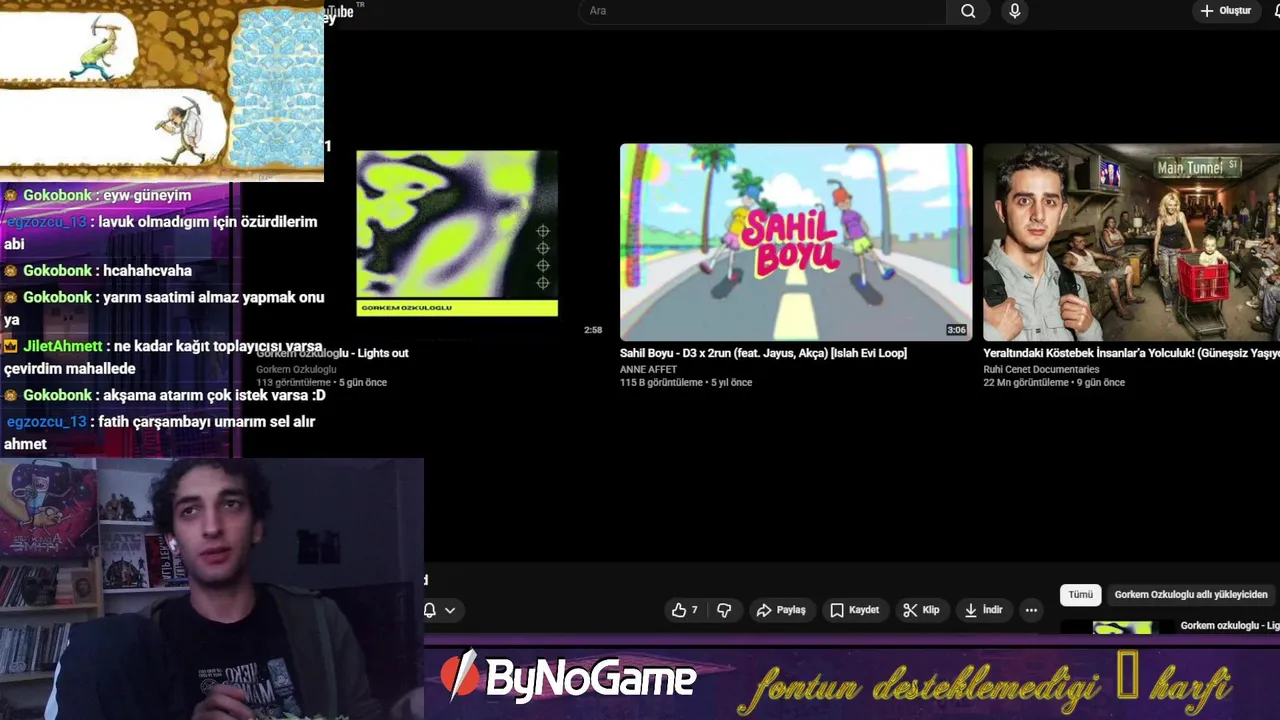Click the YouTube logo in header
Screen dimensions: 1280x720
(340, 11)
